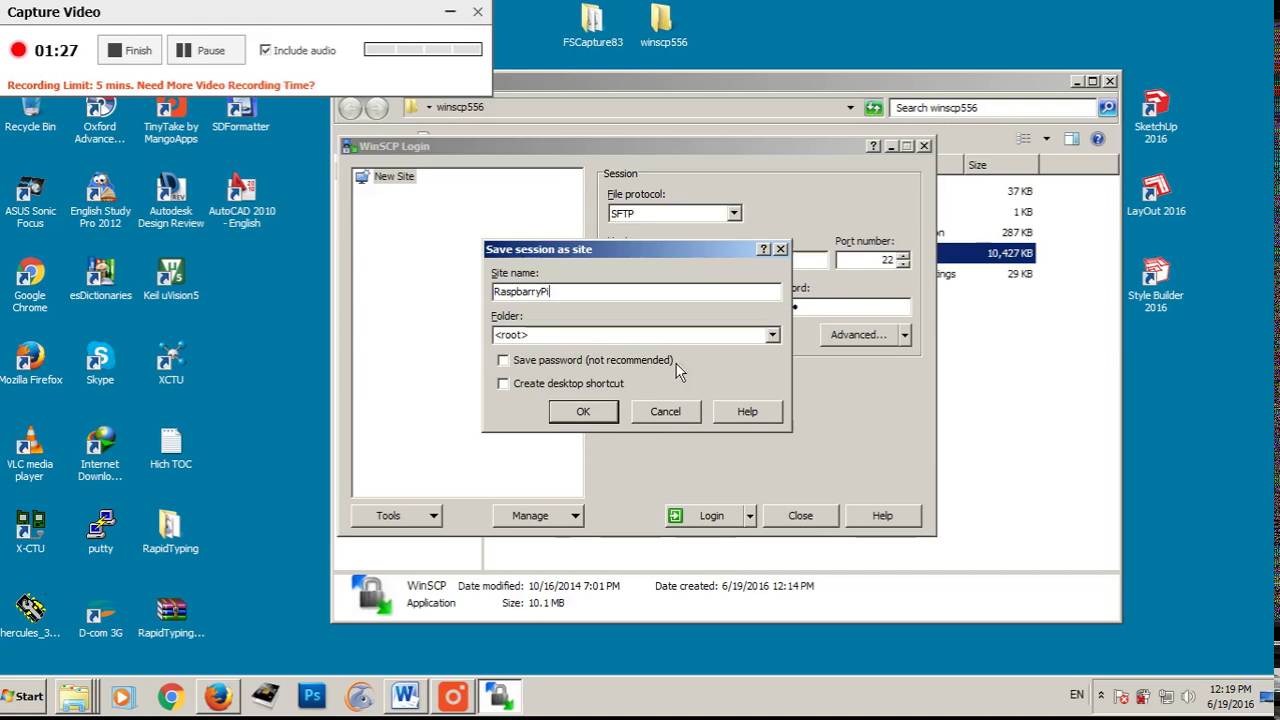Click the Close button in WinSCP Login
The height and width of the screenshot is (720, 1280).
coord(800,516)
